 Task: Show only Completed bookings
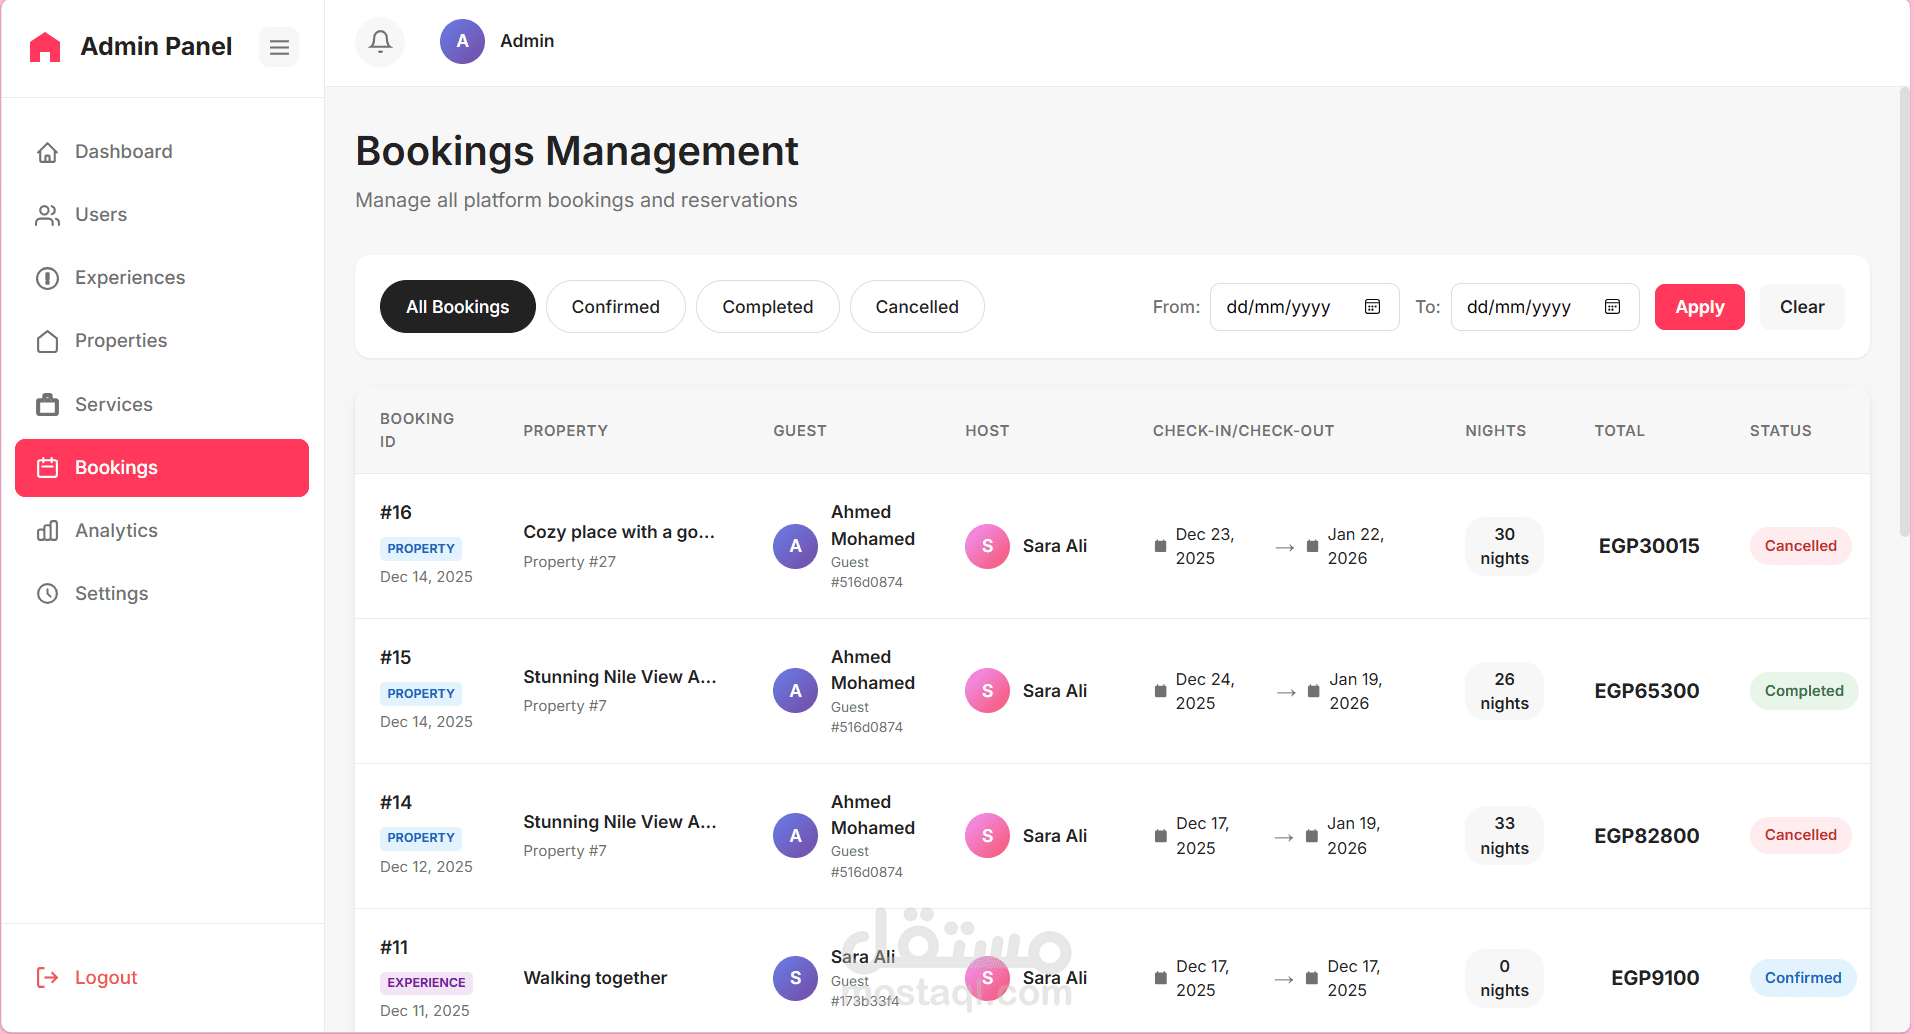[767, 307]
